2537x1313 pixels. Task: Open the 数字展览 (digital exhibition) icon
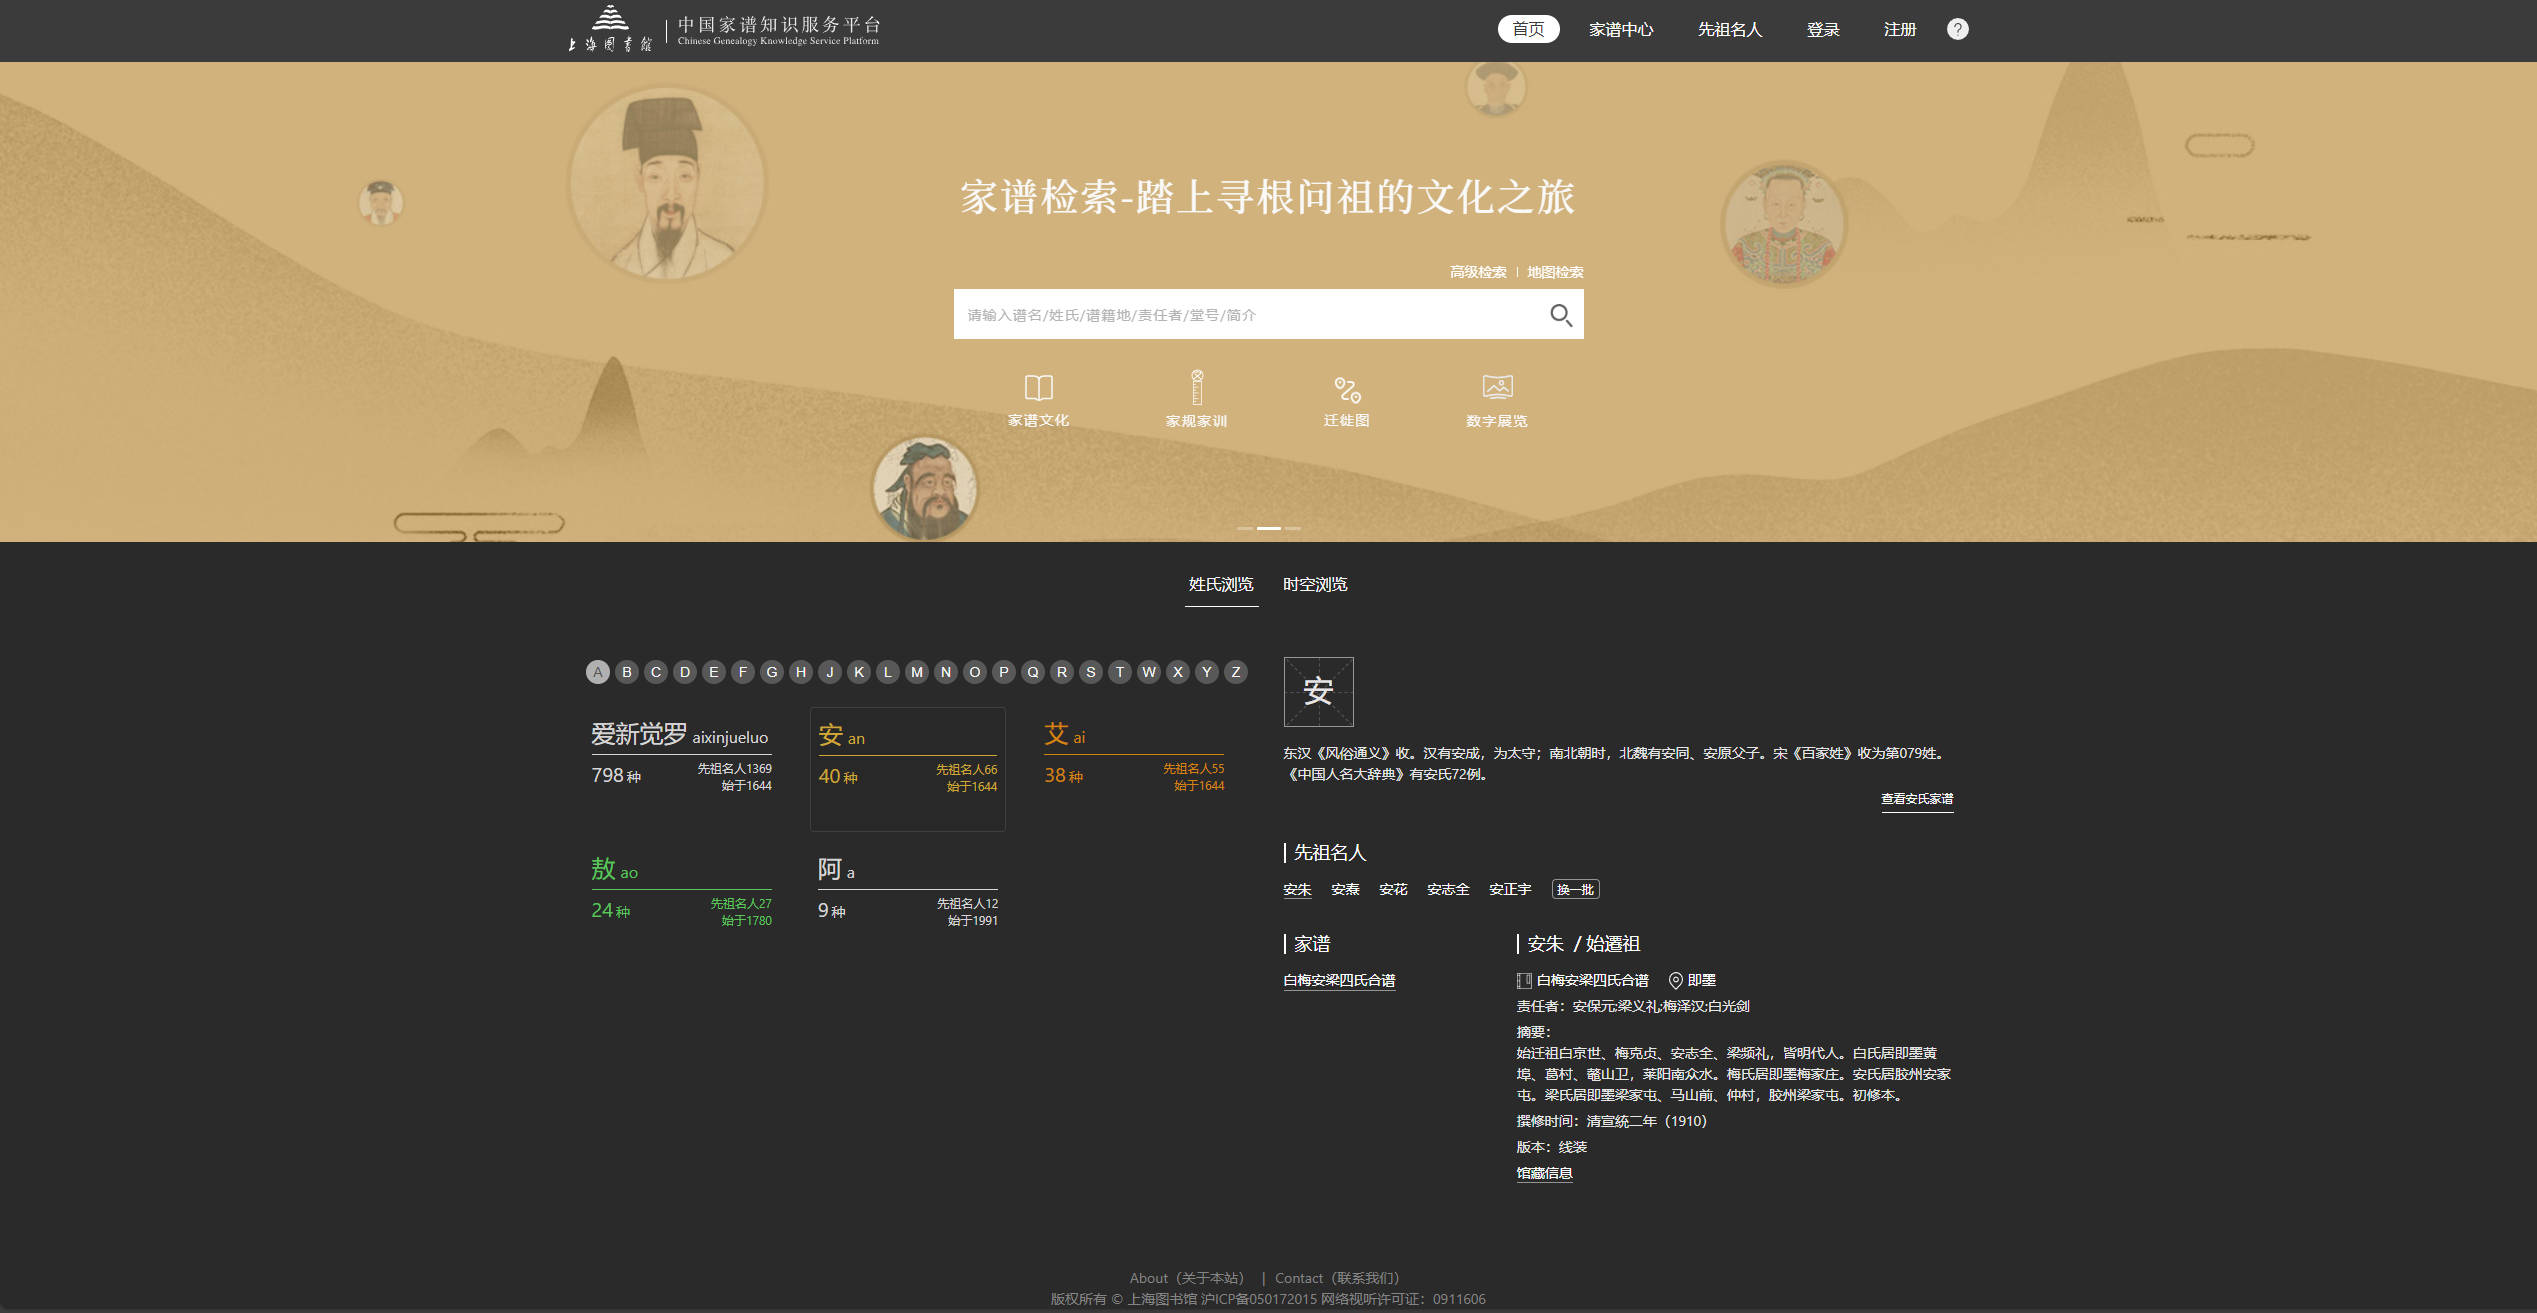click(x=1494, y=398)
